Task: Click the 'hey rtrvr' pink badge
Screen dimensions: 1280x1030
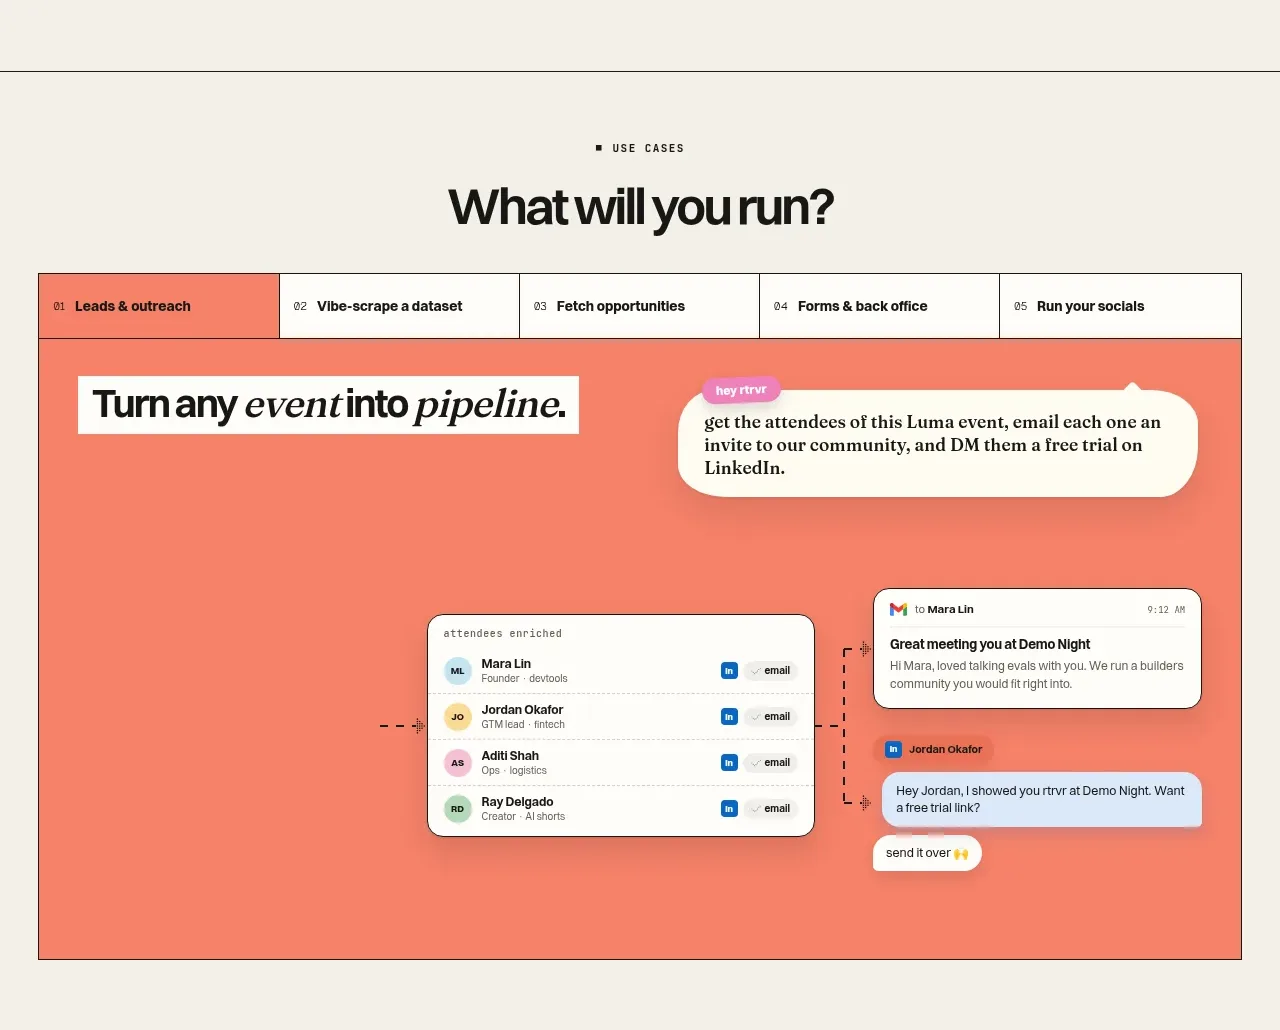Action: click(741, 390)
